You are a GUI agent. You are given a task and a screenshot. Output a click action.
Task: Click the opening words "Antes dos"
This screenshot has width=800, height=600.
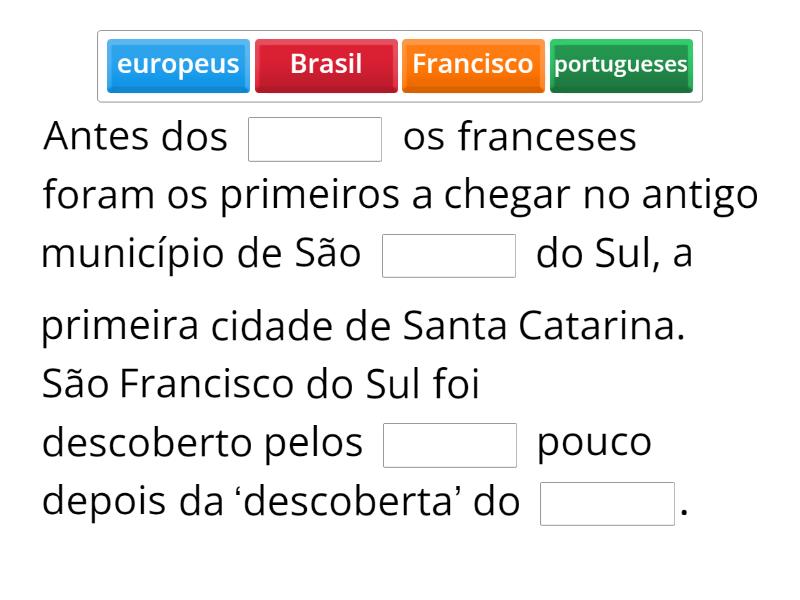136,138
